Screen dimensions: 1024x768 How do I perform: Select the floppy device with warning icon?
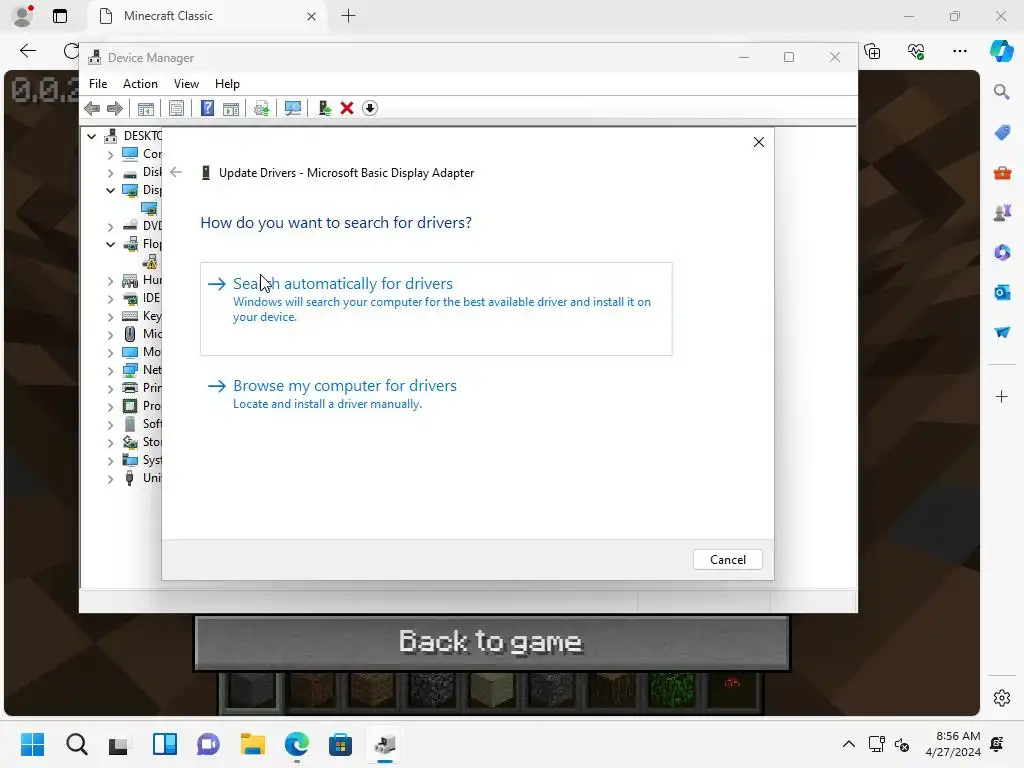tap(150, 262)
